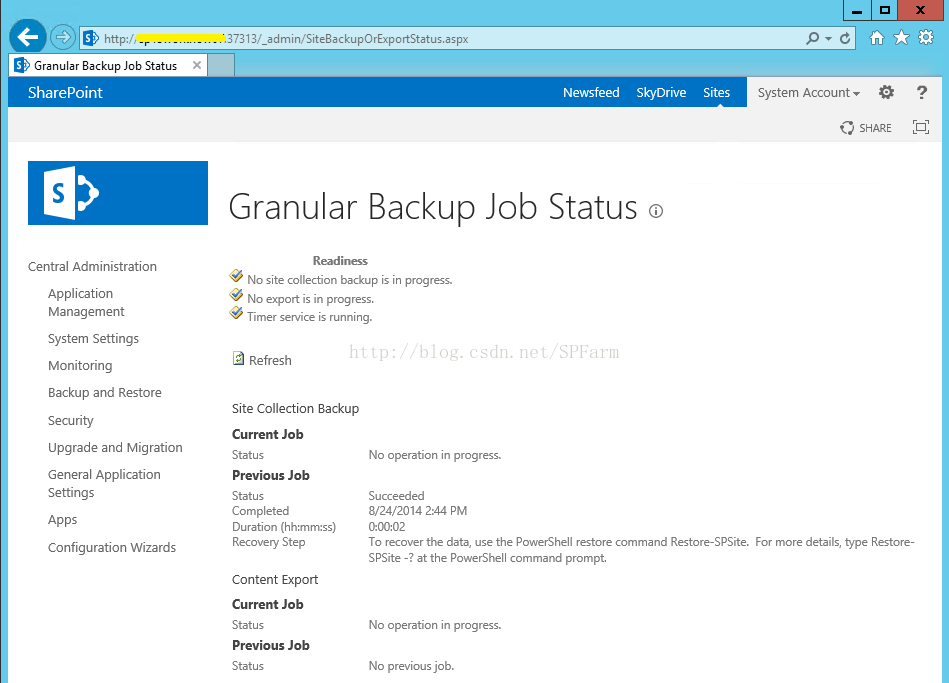Click 'Content Export' section heading
This screenshot has width=949, height=683.
pos(275,579)
